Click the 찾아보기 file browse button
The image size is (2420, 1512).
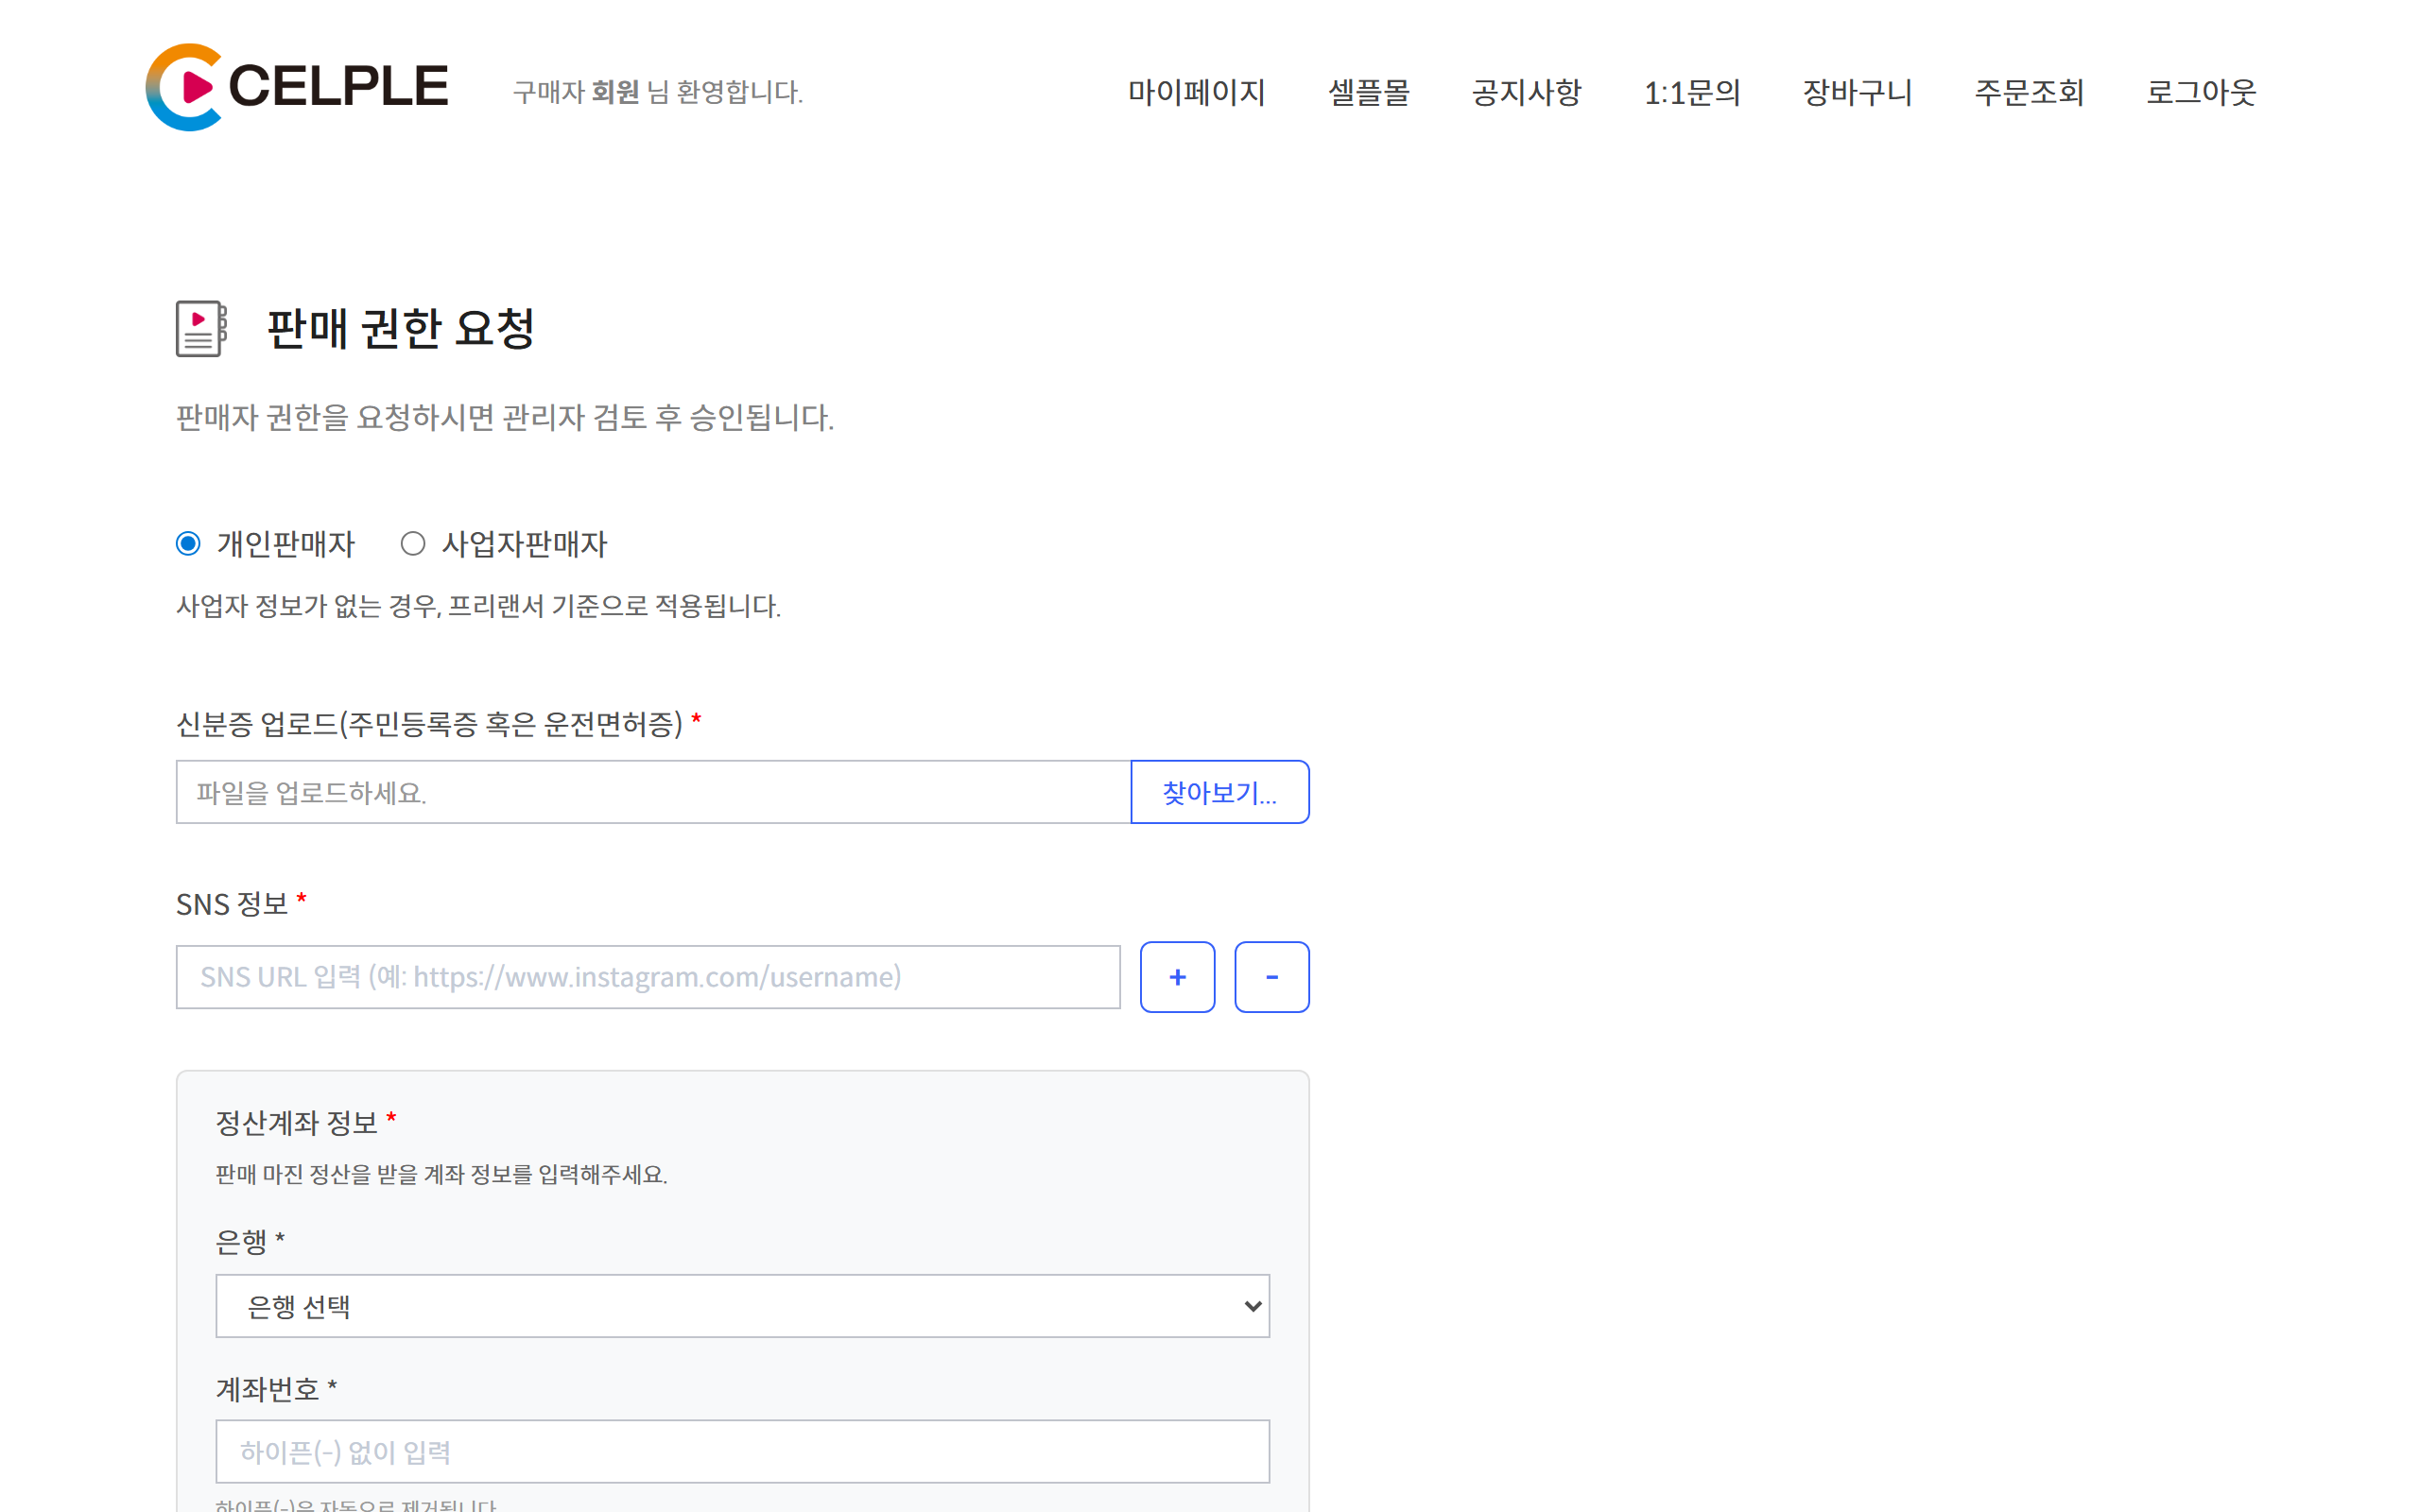(1219, 792)
